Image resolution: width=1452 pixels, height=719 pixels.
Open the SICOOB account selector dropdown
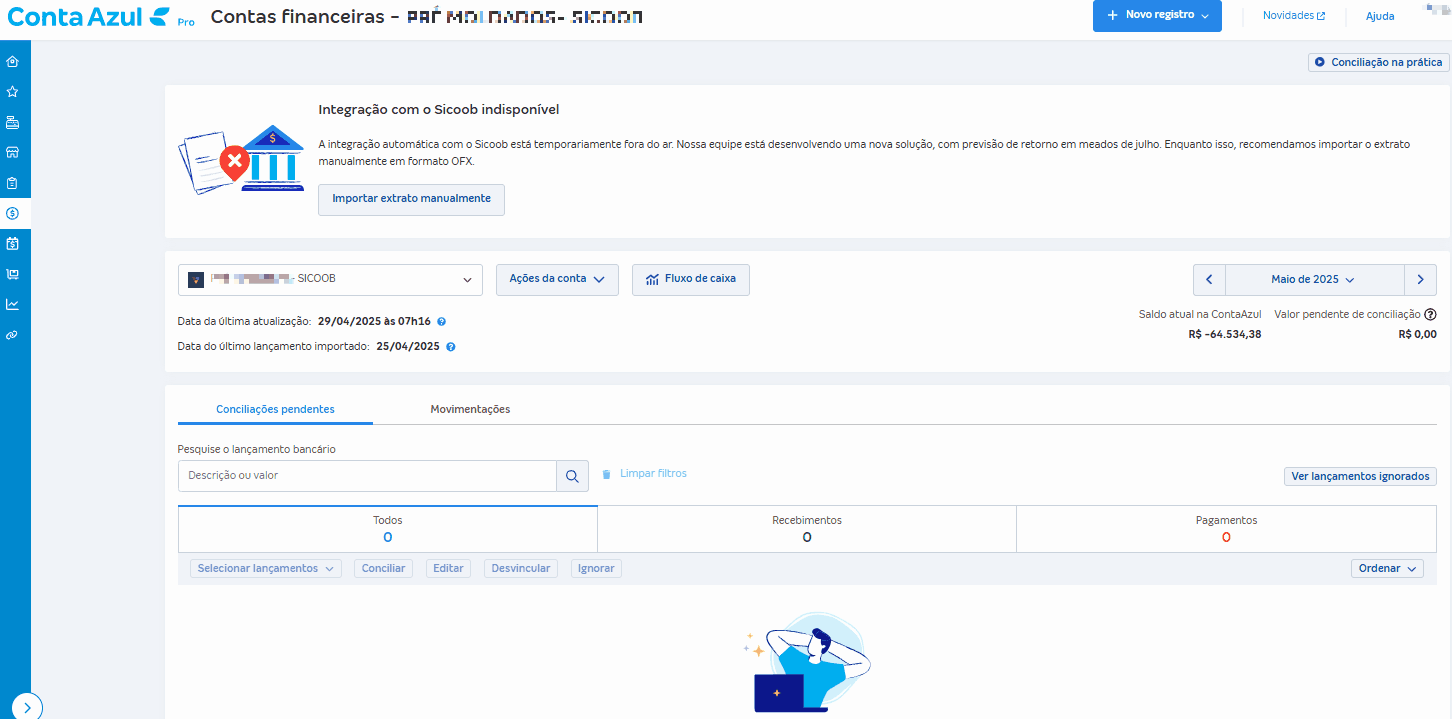[x=330, y=280]
